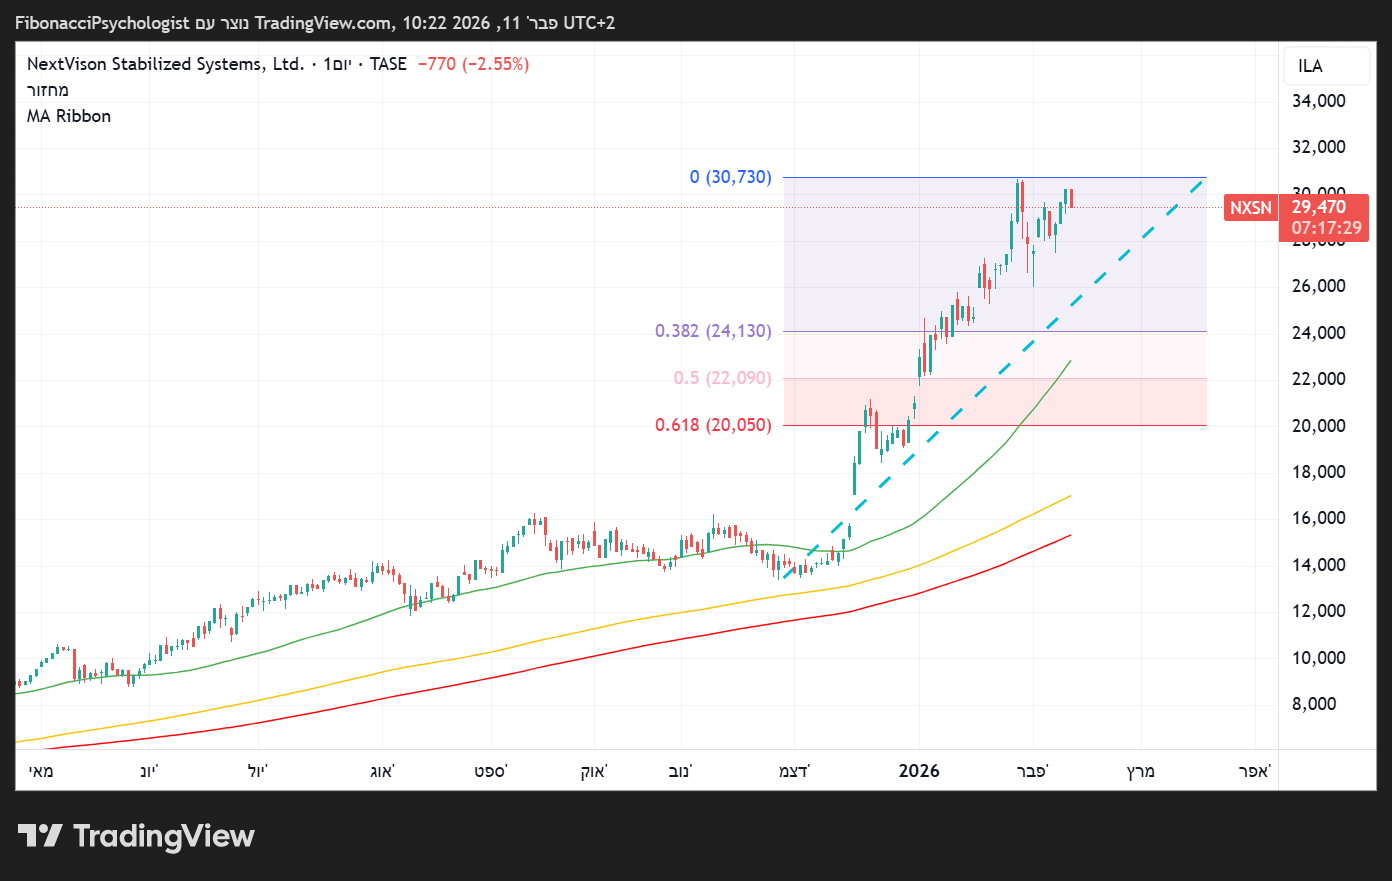Click the נוב' month label on the time axis
The height and width of the screenshot is (881, 1392).
coord(681,771)
